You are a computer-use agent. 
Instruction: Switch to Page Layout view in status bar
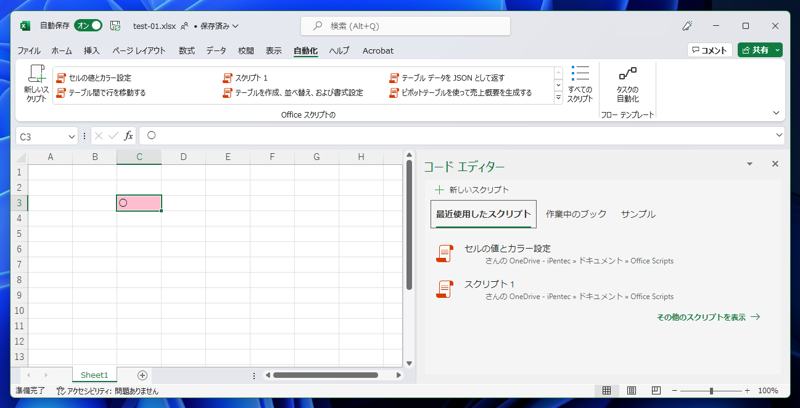pos(631,391)
